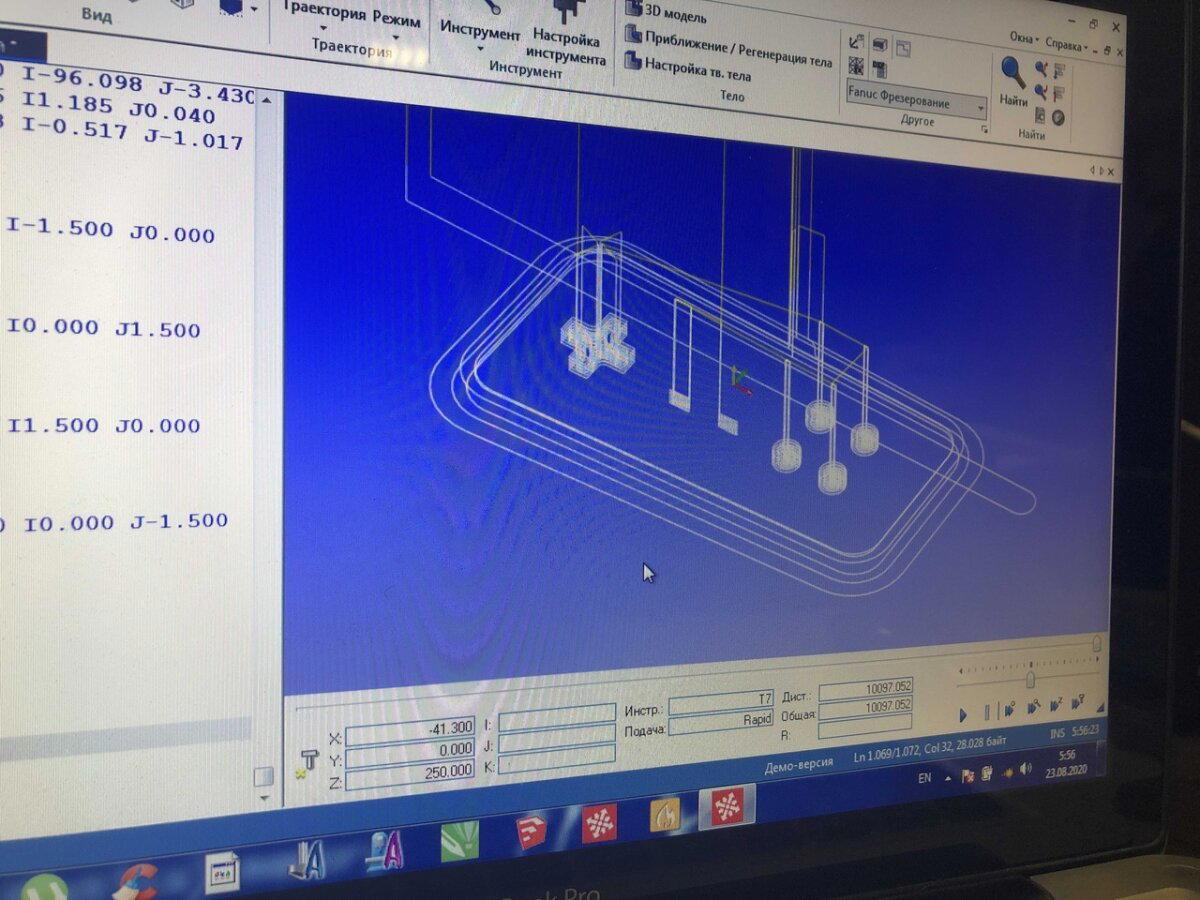Open 3D модель solid option

[x=666, y=14]
